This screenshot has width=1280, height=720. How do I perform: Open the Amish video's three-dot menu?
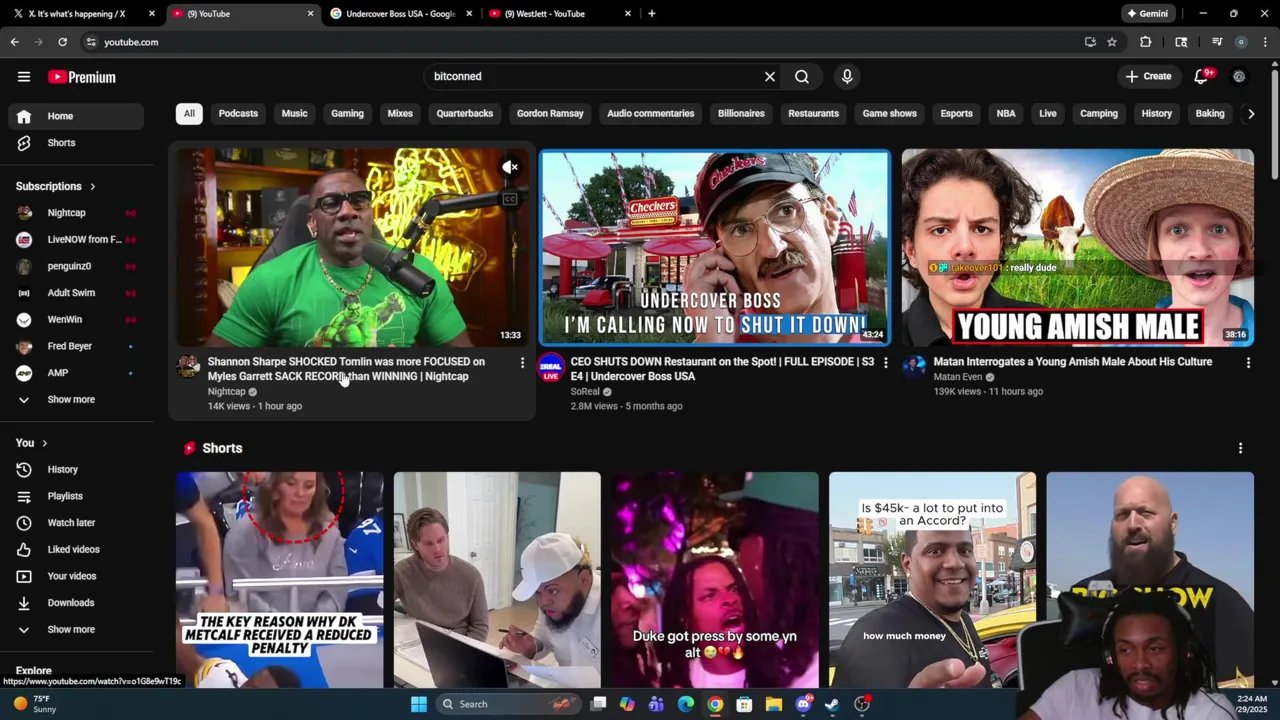click(x=1248, y=363)
